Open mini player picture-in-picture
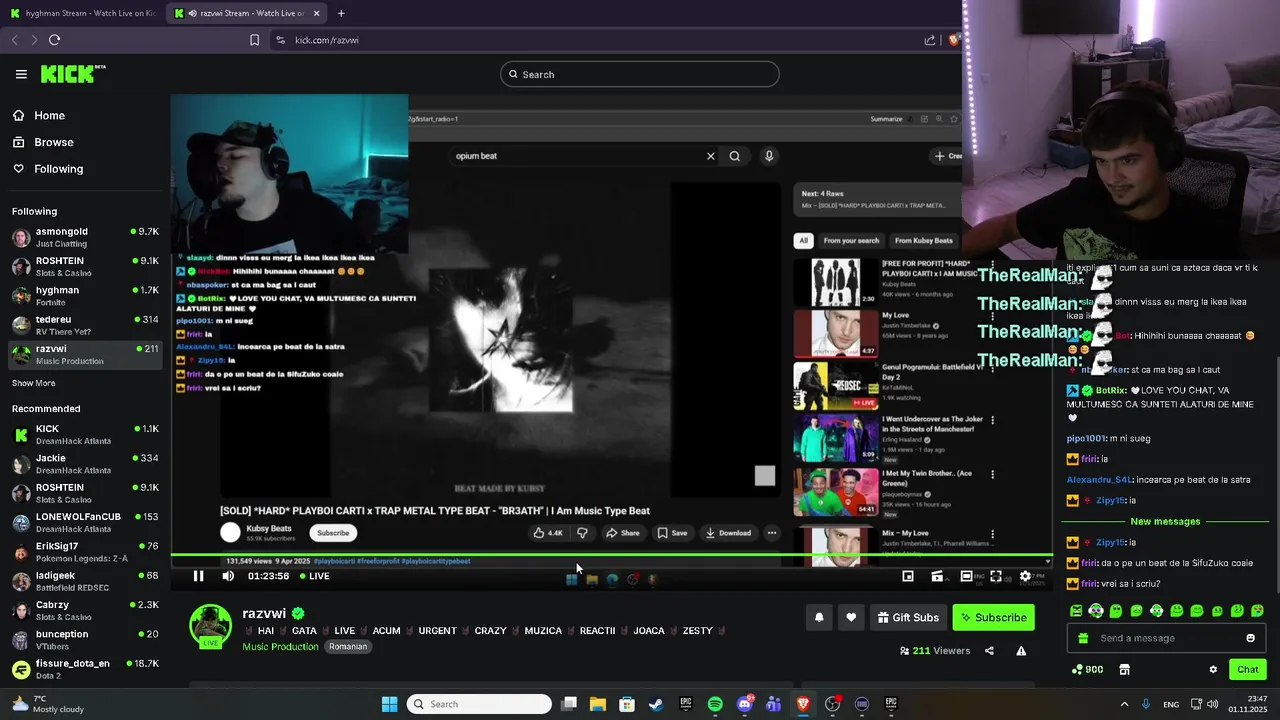The width and height of the screenshot is (1280, 720). (x=908, y=576)
